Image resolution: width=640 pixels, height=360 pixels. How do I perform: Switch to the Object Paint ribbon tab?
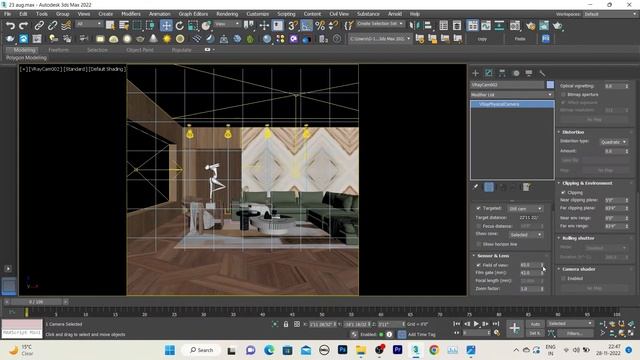(x=140, y=50)
